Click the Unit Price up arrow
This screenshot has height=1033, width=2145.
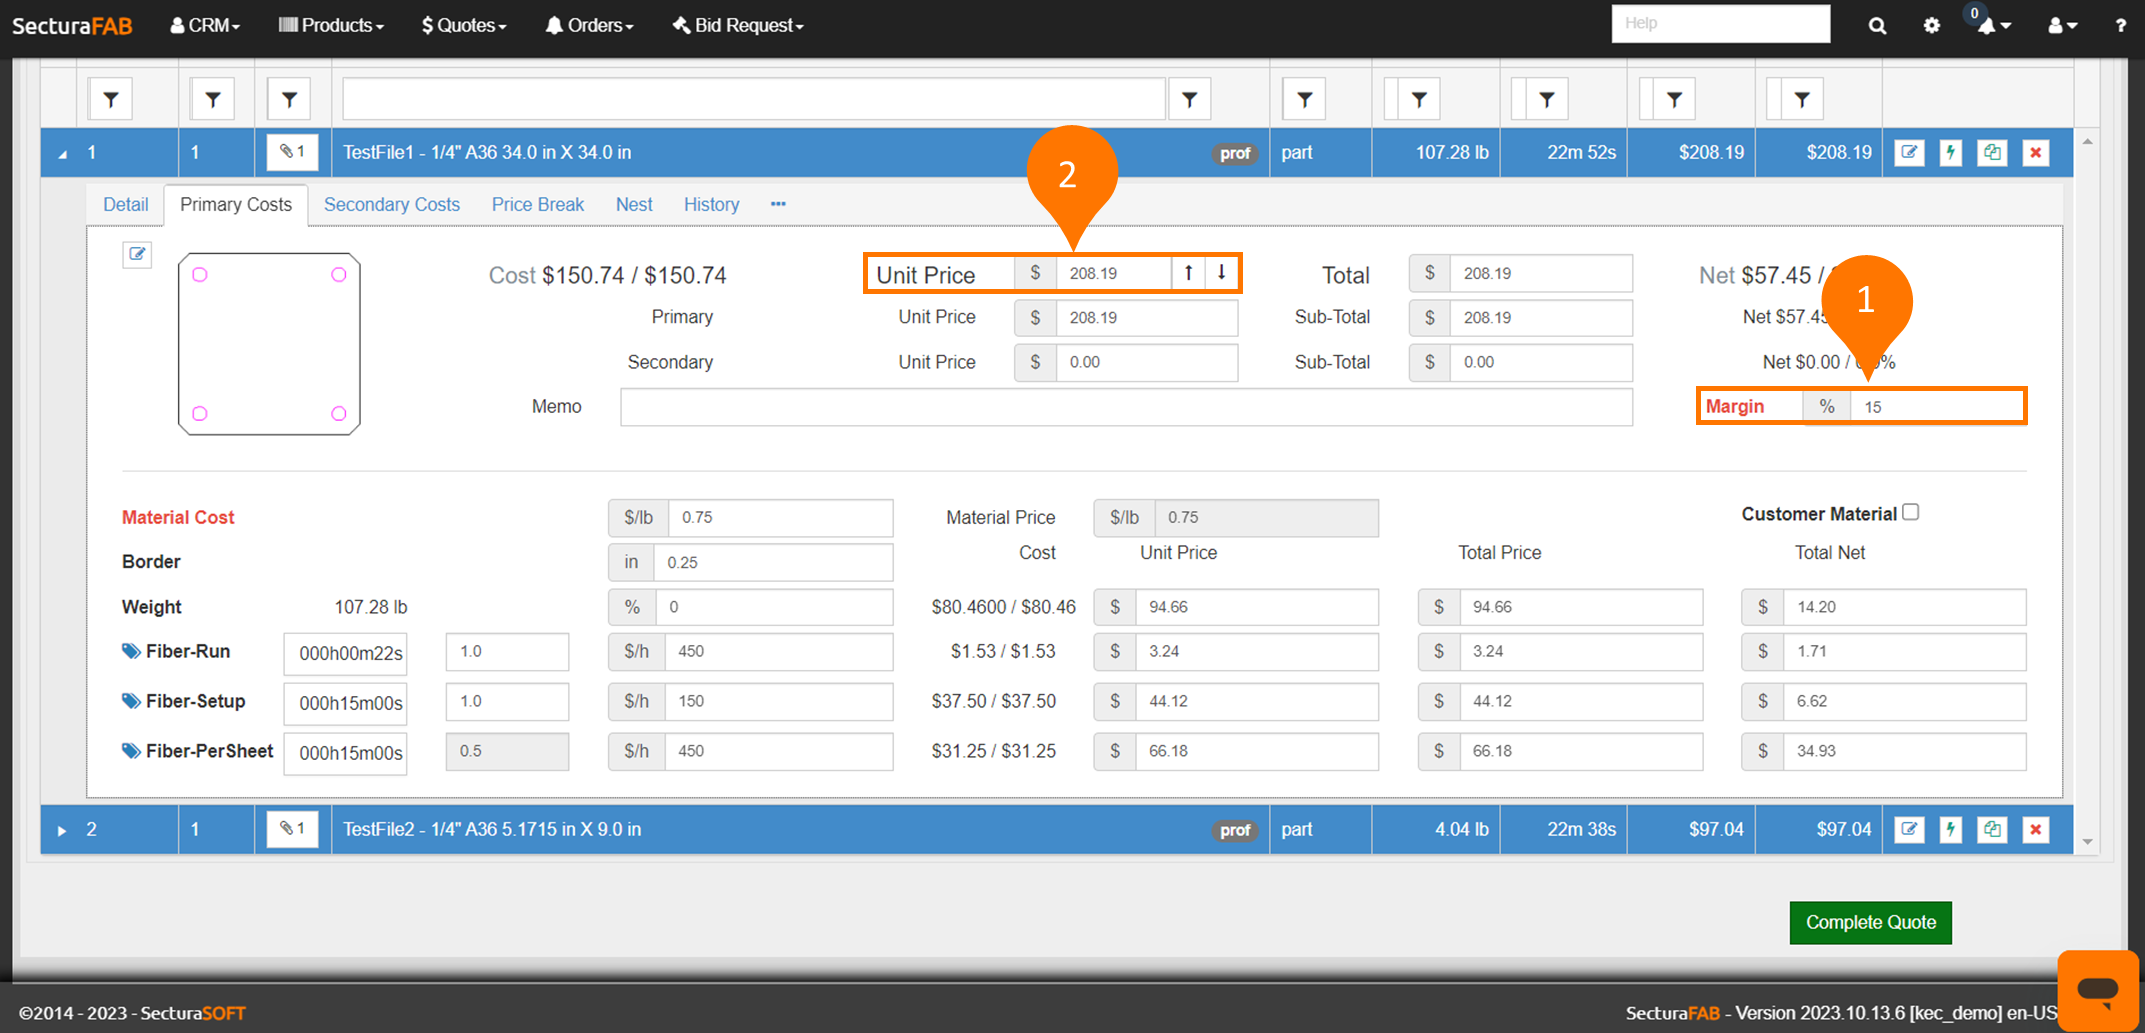pyautogui.click(x=1188, y=273)
